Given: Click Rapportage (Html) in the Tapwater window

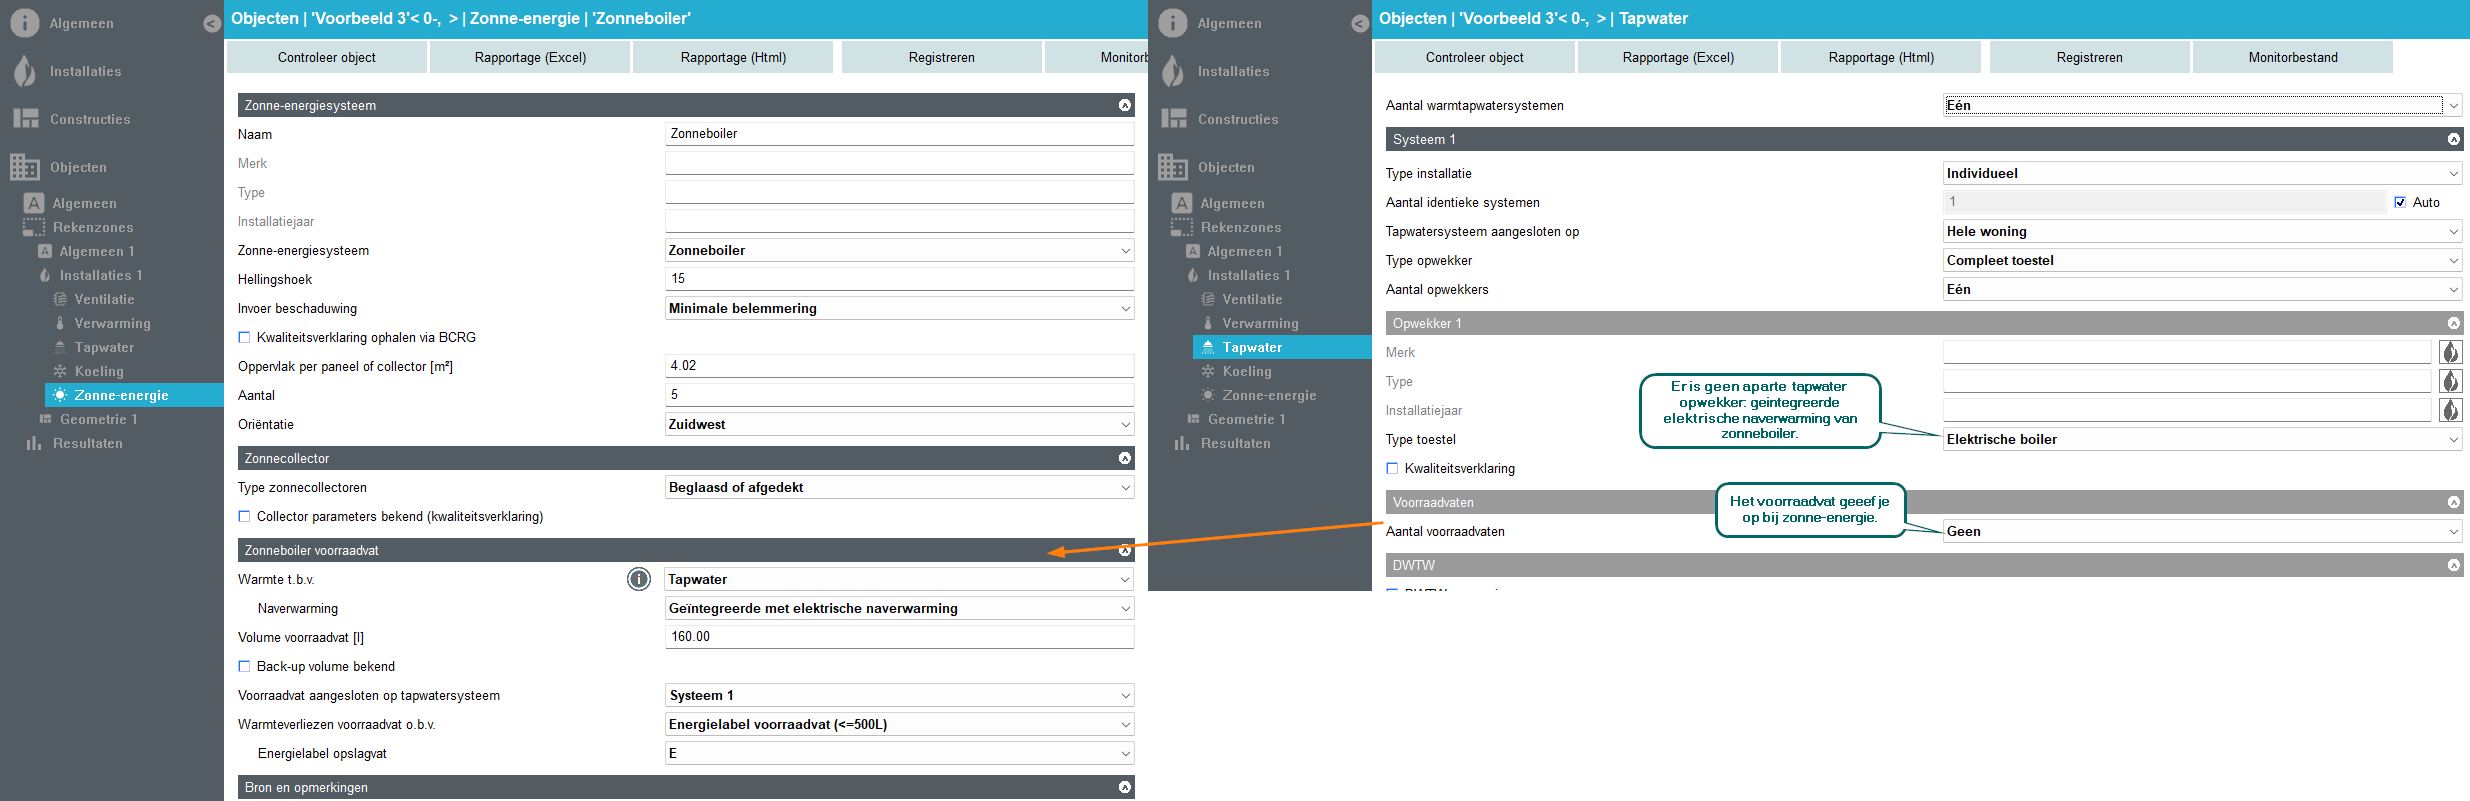Looking at the screenshot, I should point(1880,57).
